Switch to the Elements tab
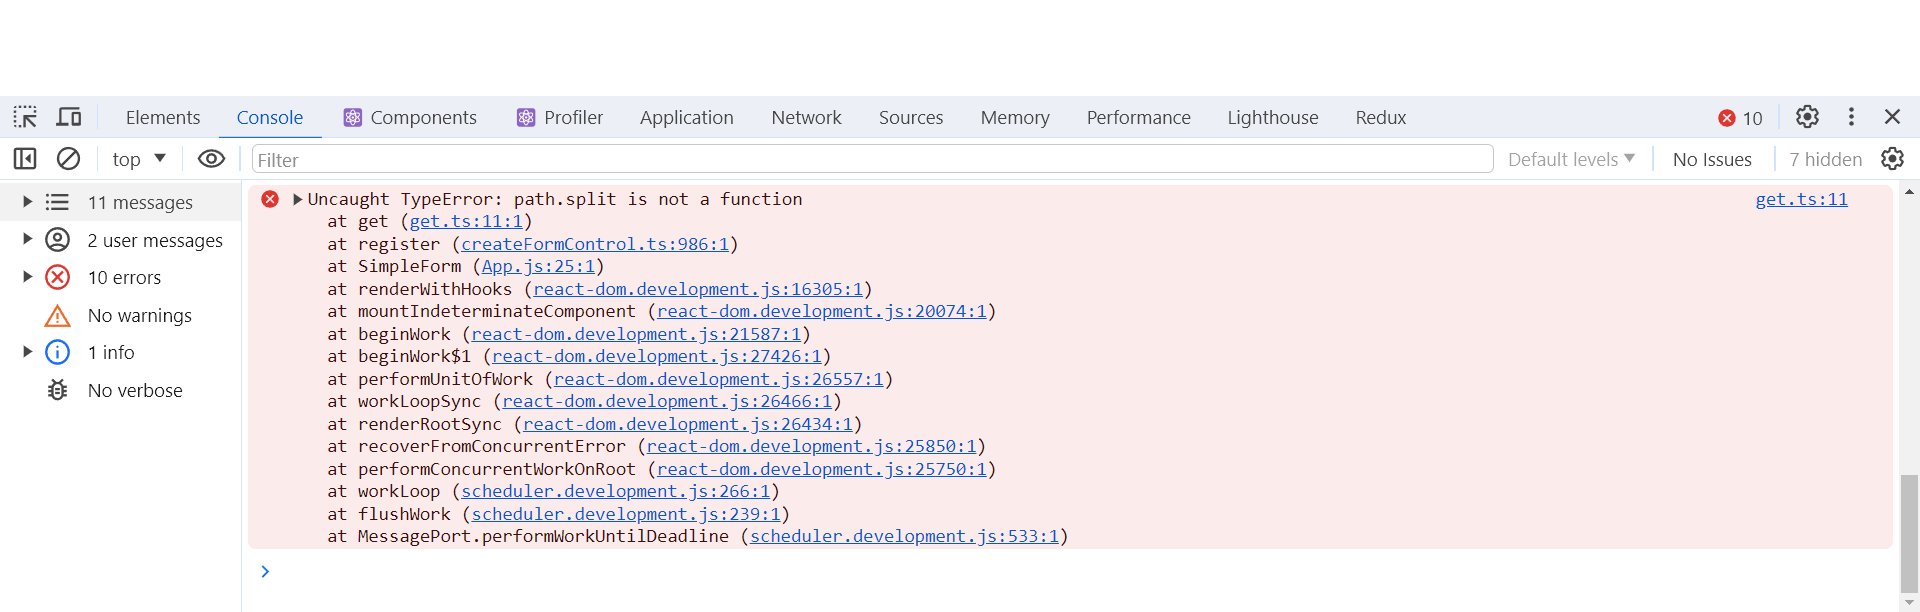Screen dimensions: 1920x612 coord(163,117)
